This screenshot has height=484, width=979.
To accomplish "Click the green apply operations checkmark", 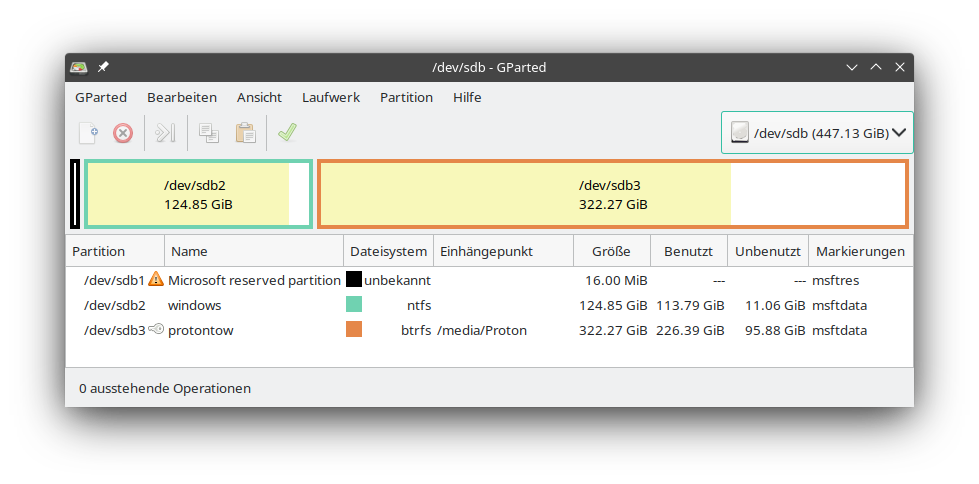I will click(x=287, y=132).
